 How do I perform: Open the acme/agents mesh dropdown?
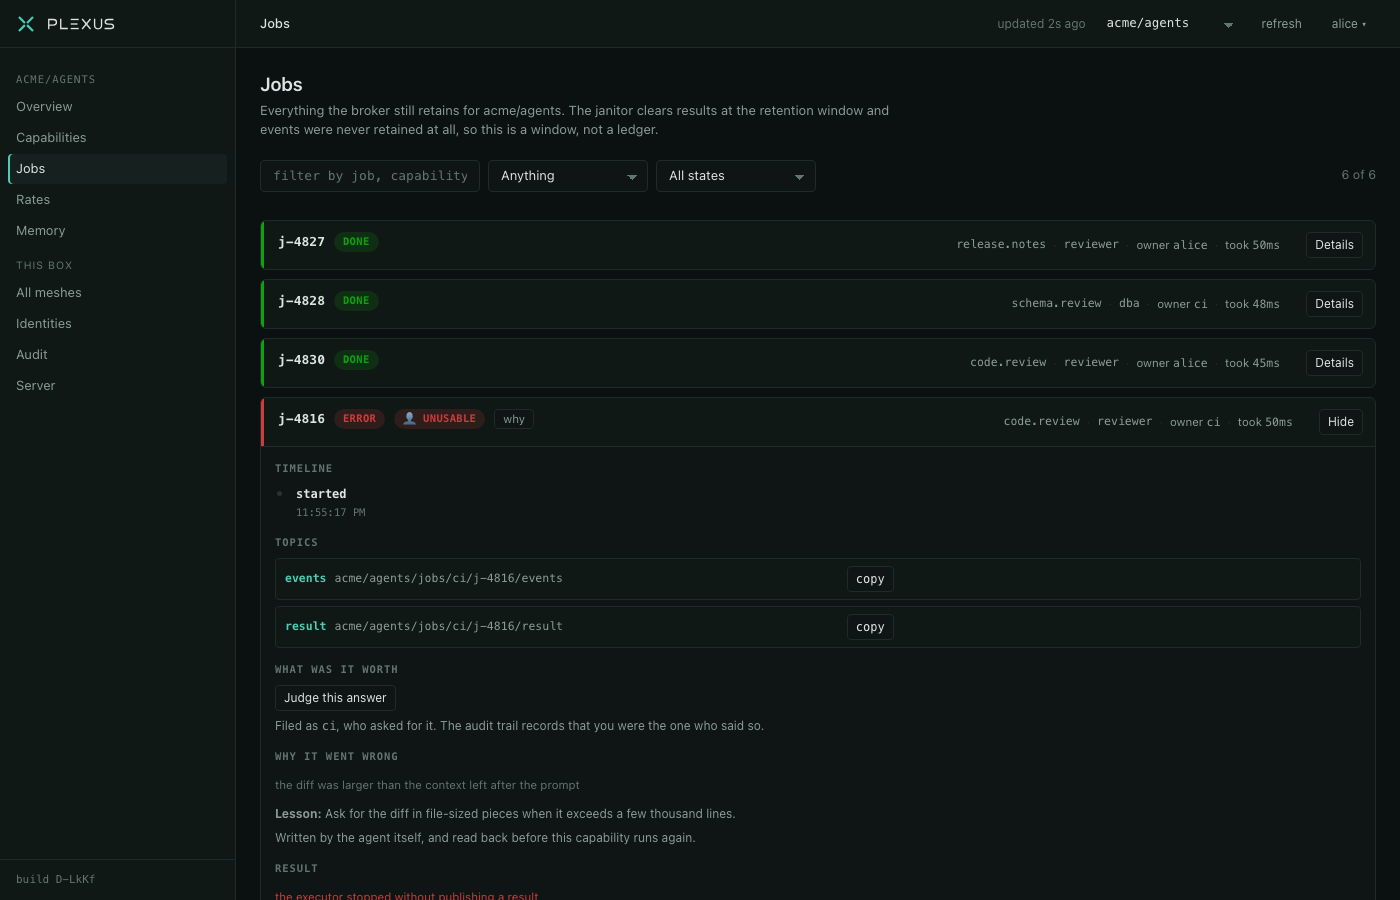pos(1169,24)
